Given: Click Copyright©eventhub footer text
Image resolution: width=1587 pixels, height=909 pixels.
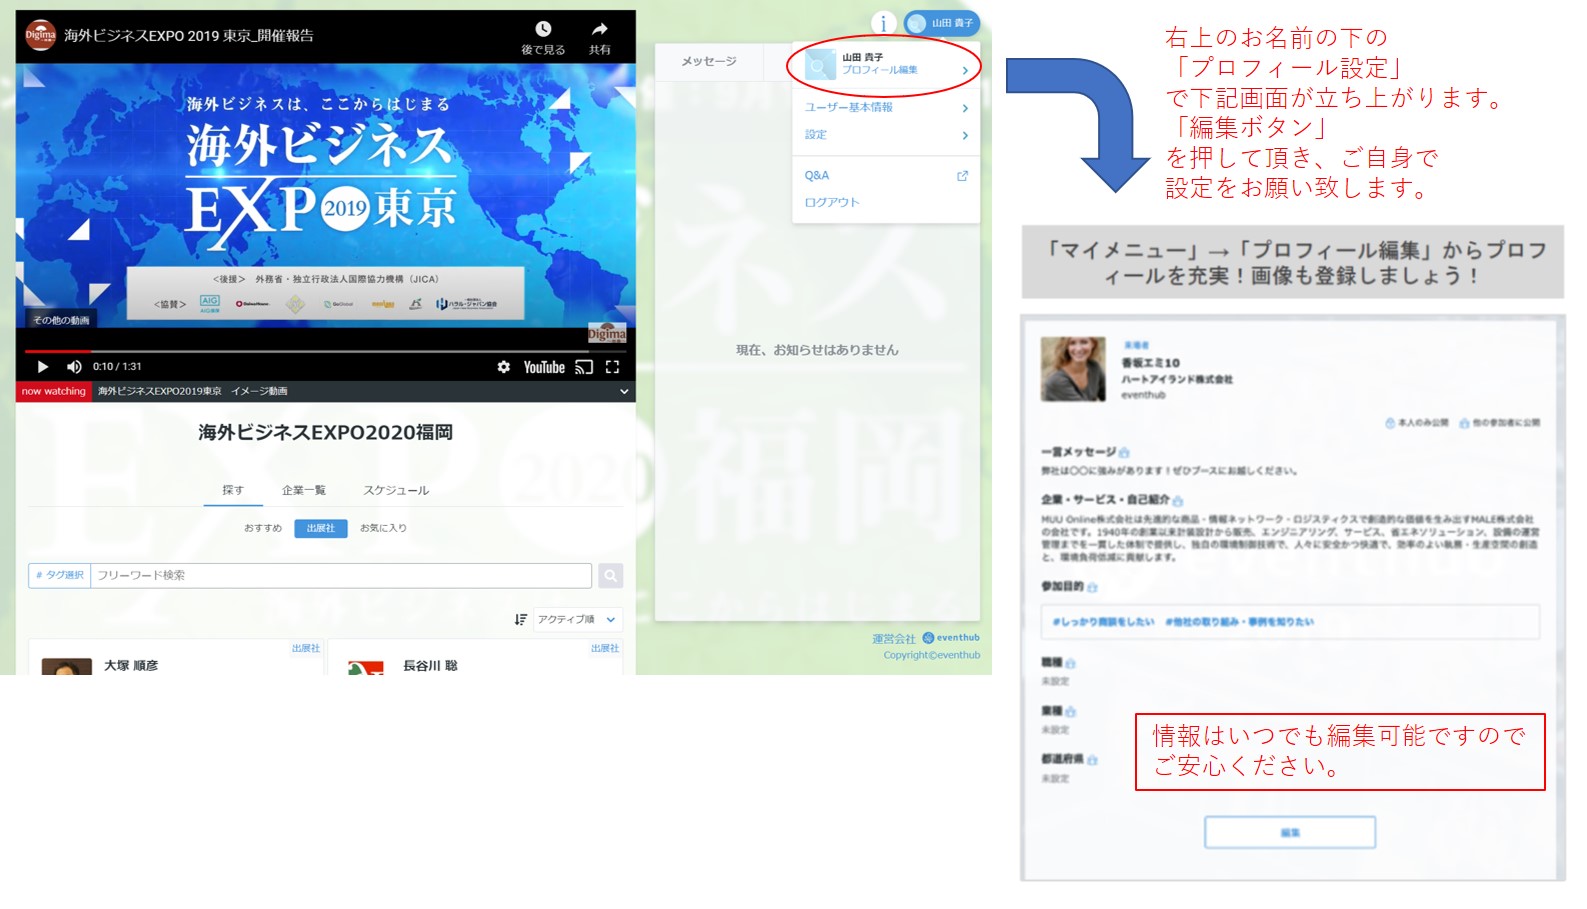Looking at the screenshot, I should tap(932, 655).
